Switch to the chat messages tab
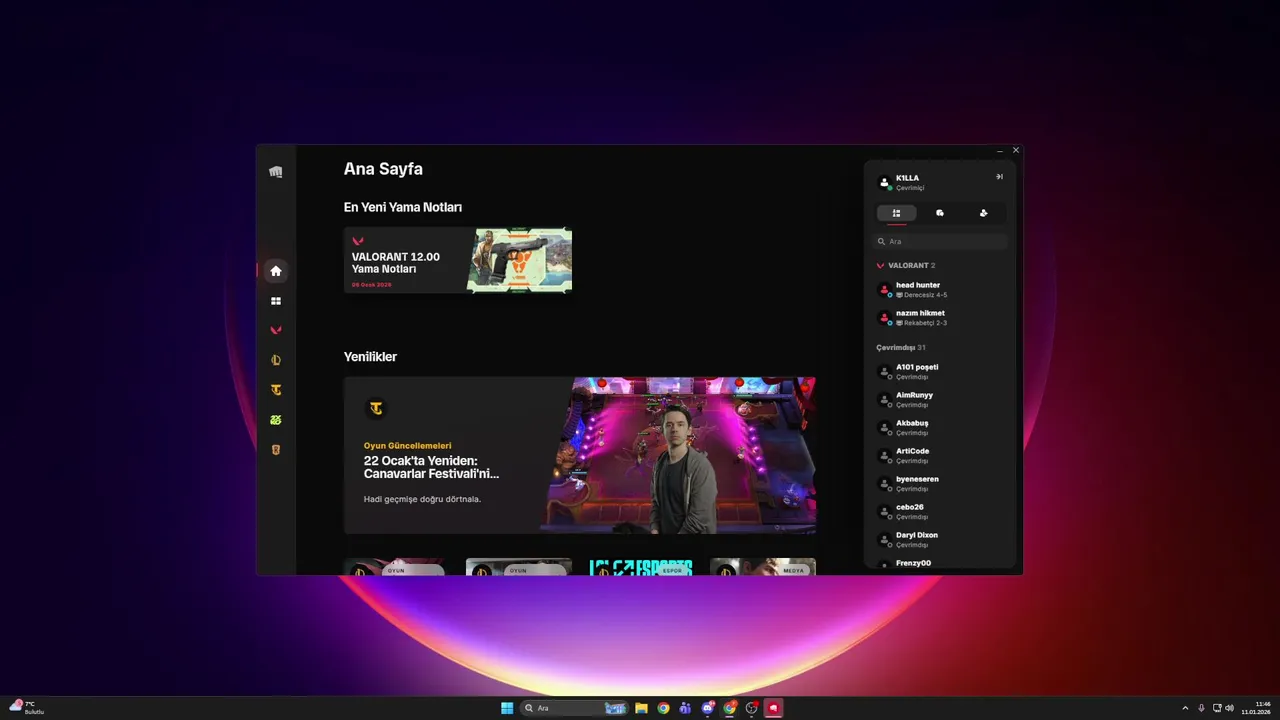This screenshot has height=720, width=1280. [x=940, y=213]
